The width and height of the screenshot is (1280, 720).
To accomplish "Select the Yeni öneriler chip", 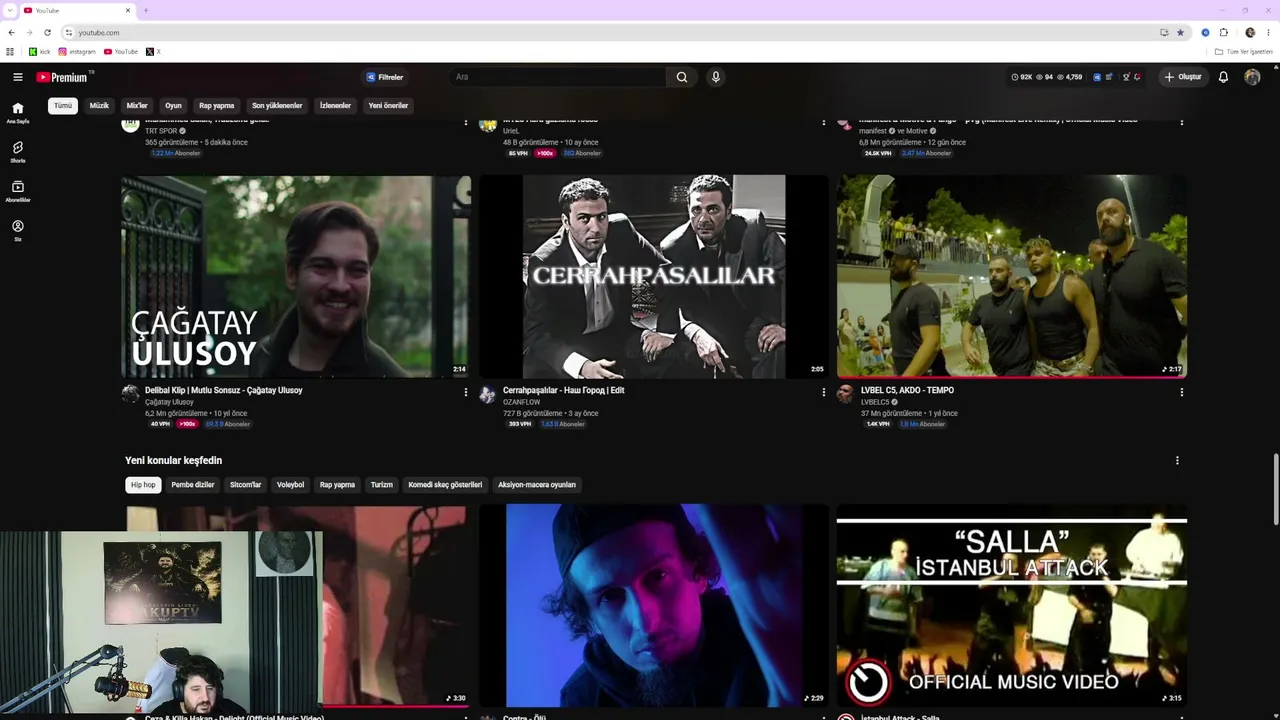I will pos(388,106).
